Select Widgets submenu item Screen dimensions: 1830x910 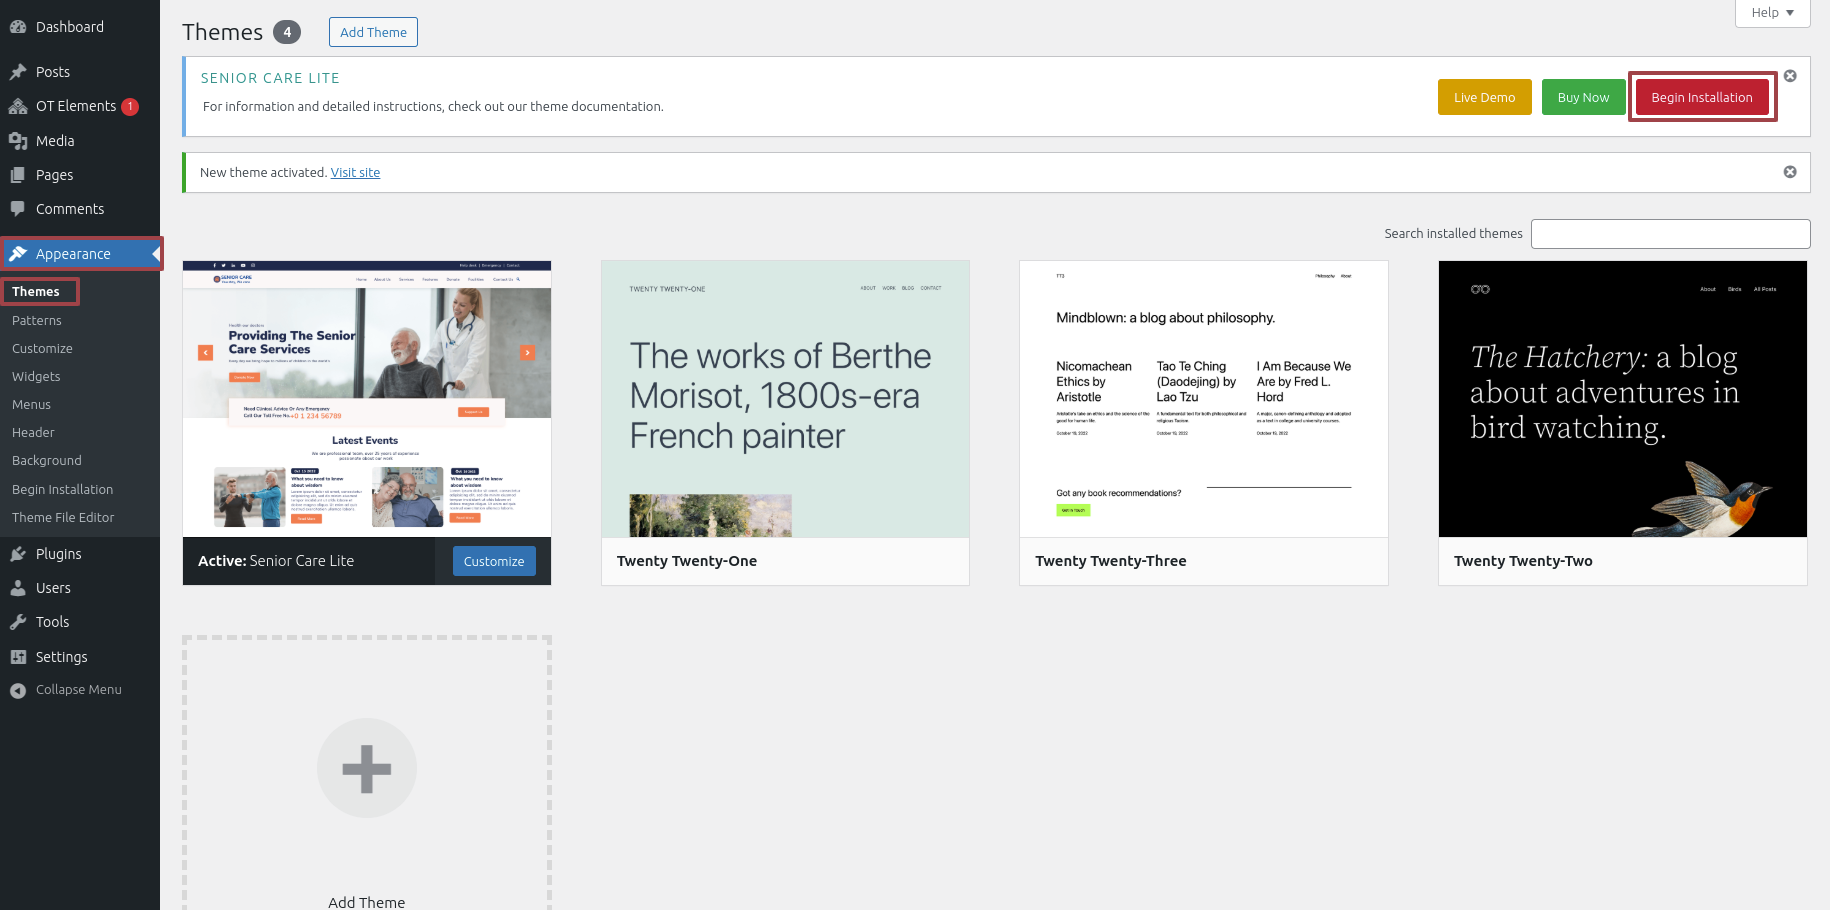36,376
